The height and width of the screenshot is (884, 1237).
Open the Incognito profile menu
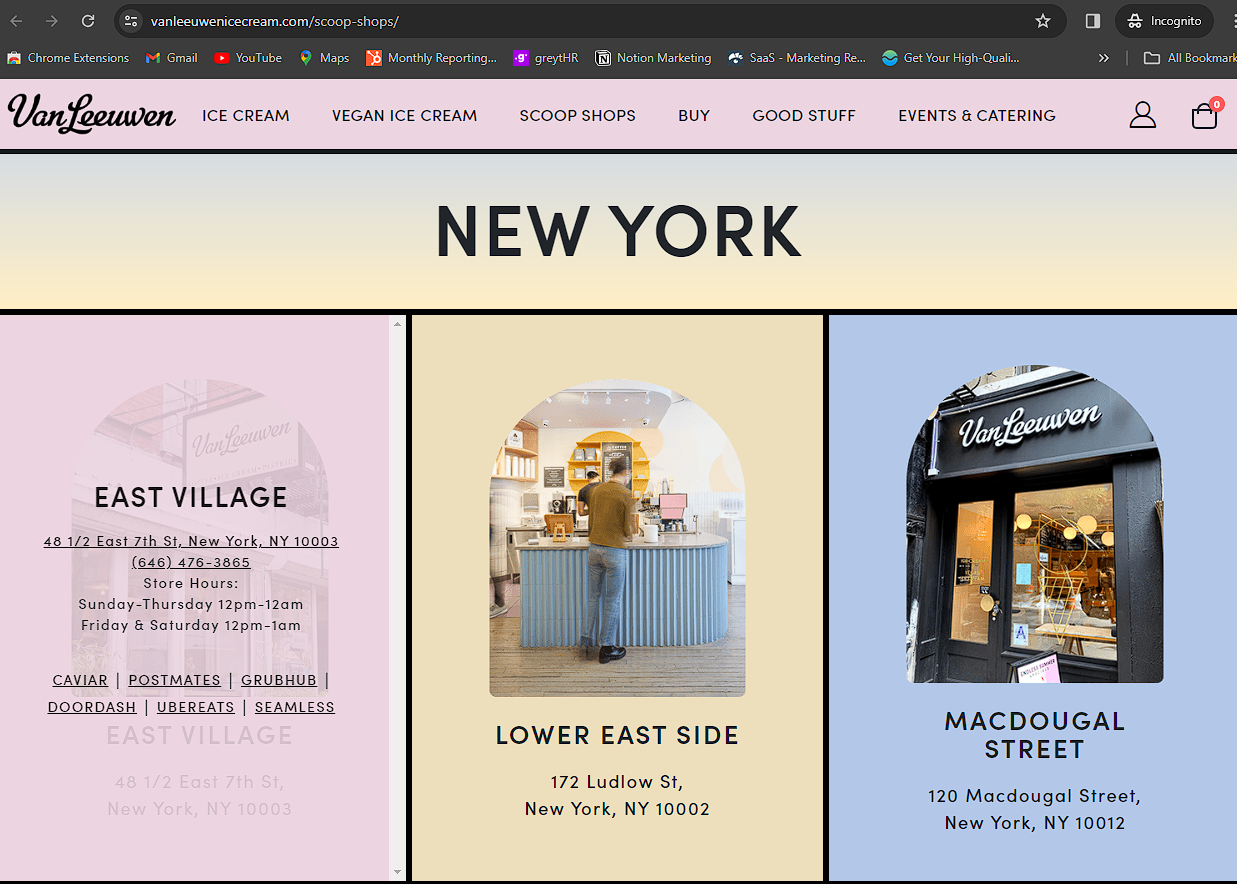click(1164, 20)
